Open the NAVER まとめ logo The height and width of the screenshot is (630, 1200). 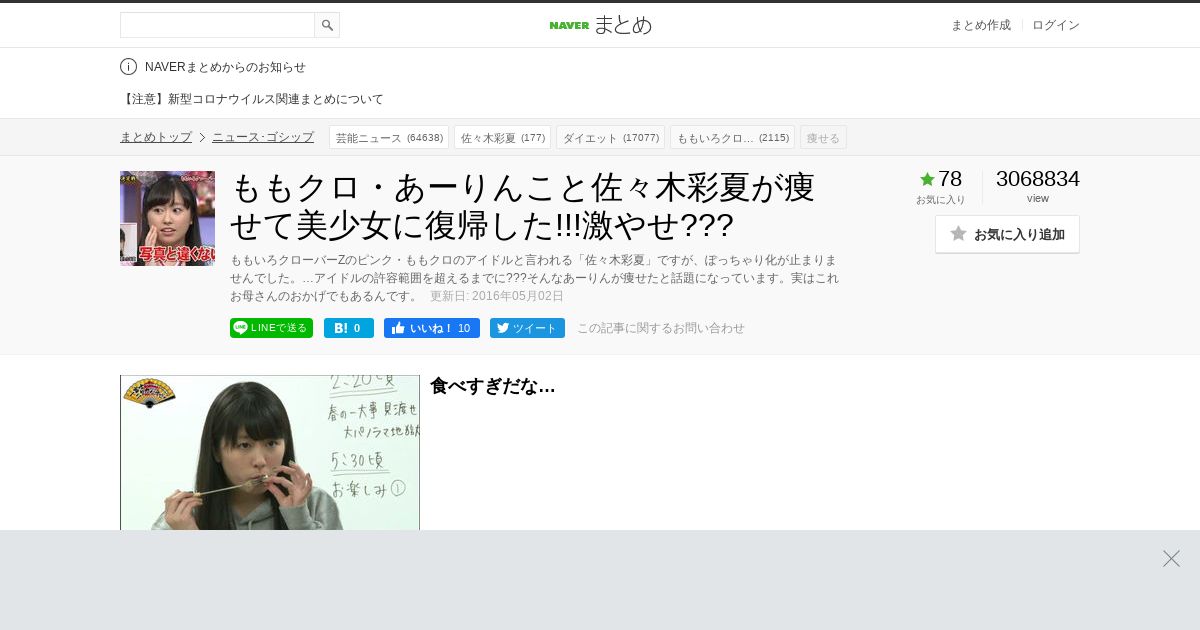(600, 25)
